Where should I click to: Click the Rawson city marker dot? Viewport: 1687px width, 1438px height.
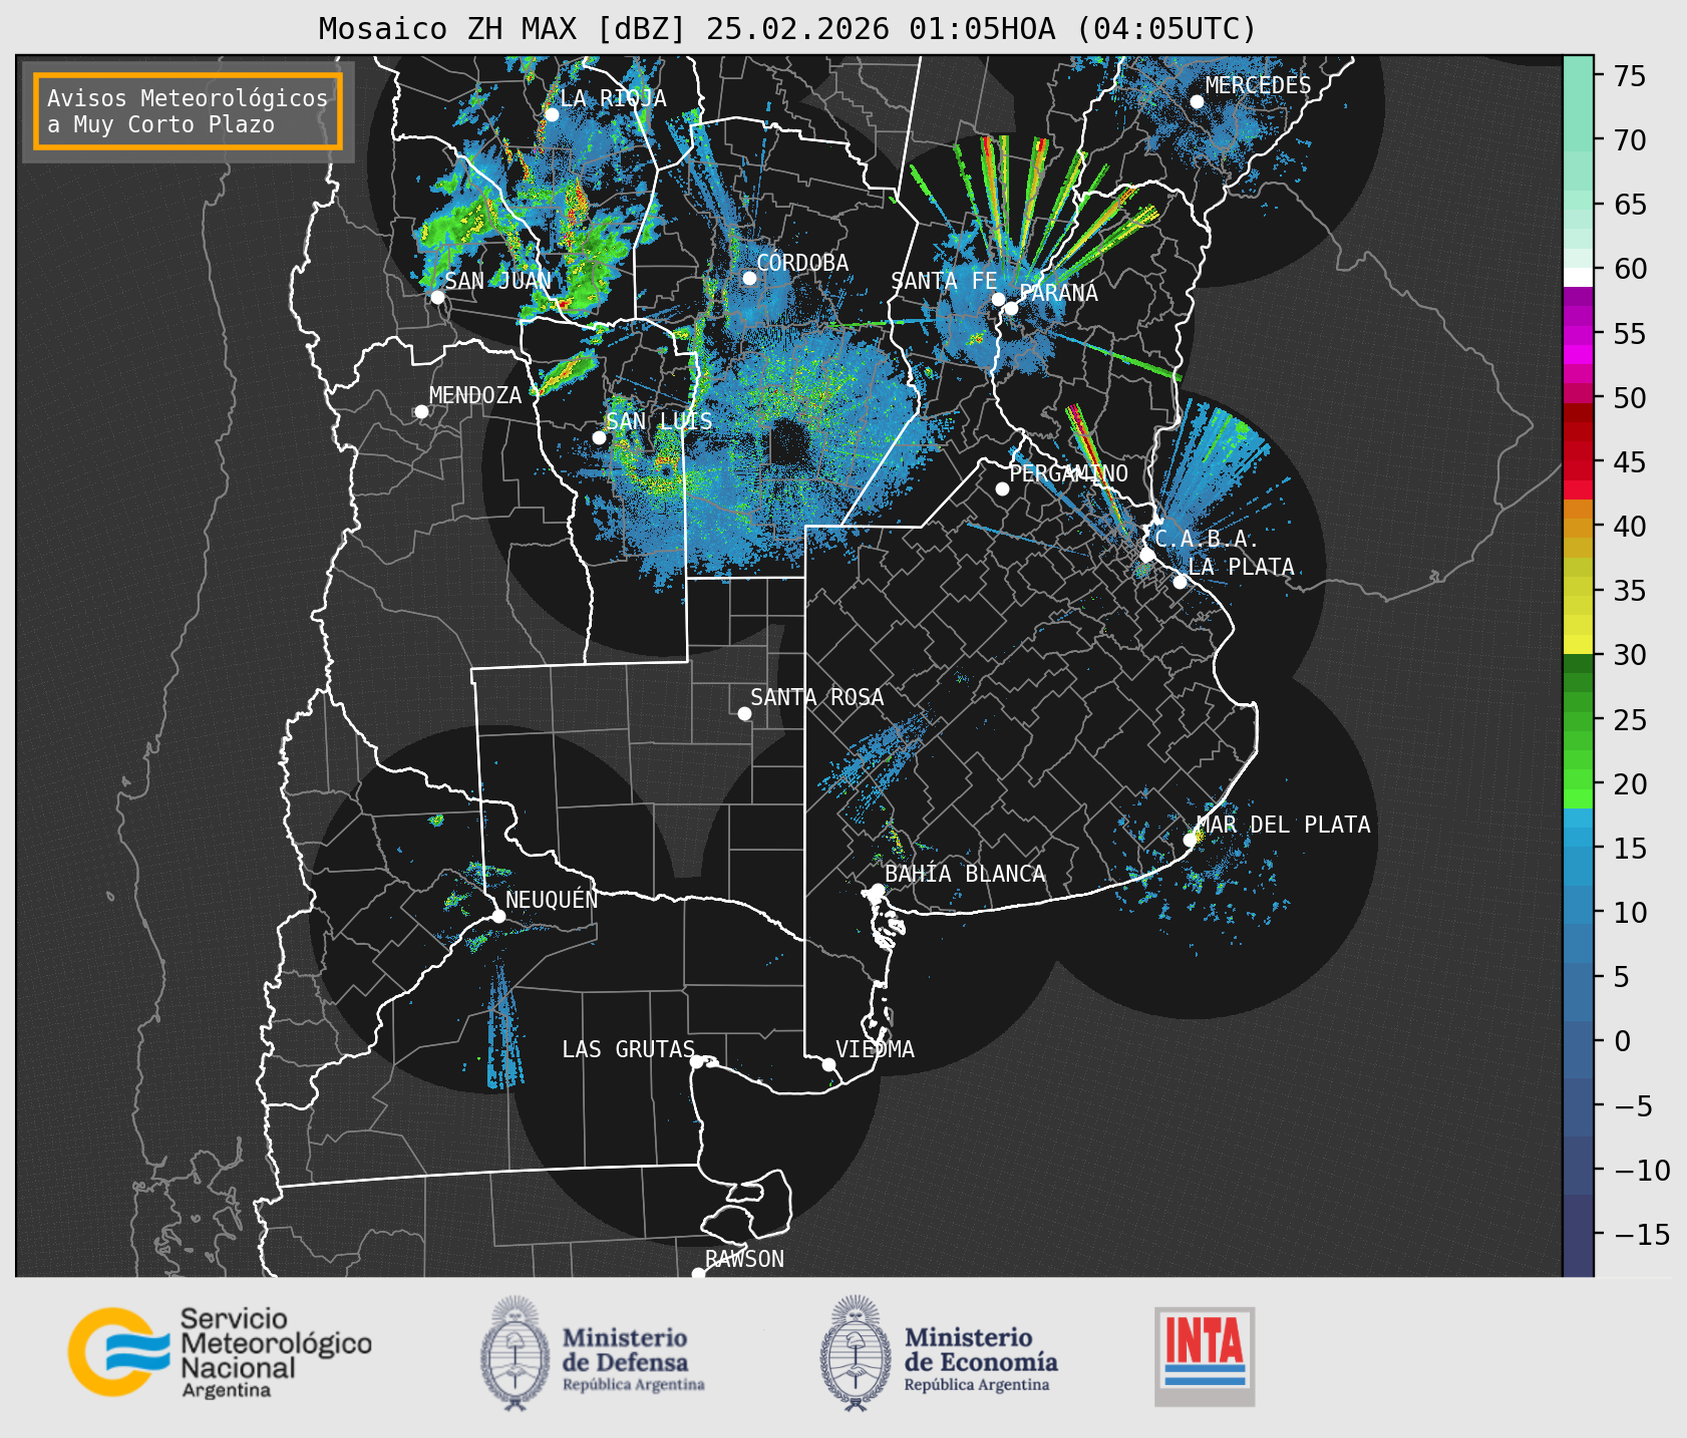click(698, 1274)
